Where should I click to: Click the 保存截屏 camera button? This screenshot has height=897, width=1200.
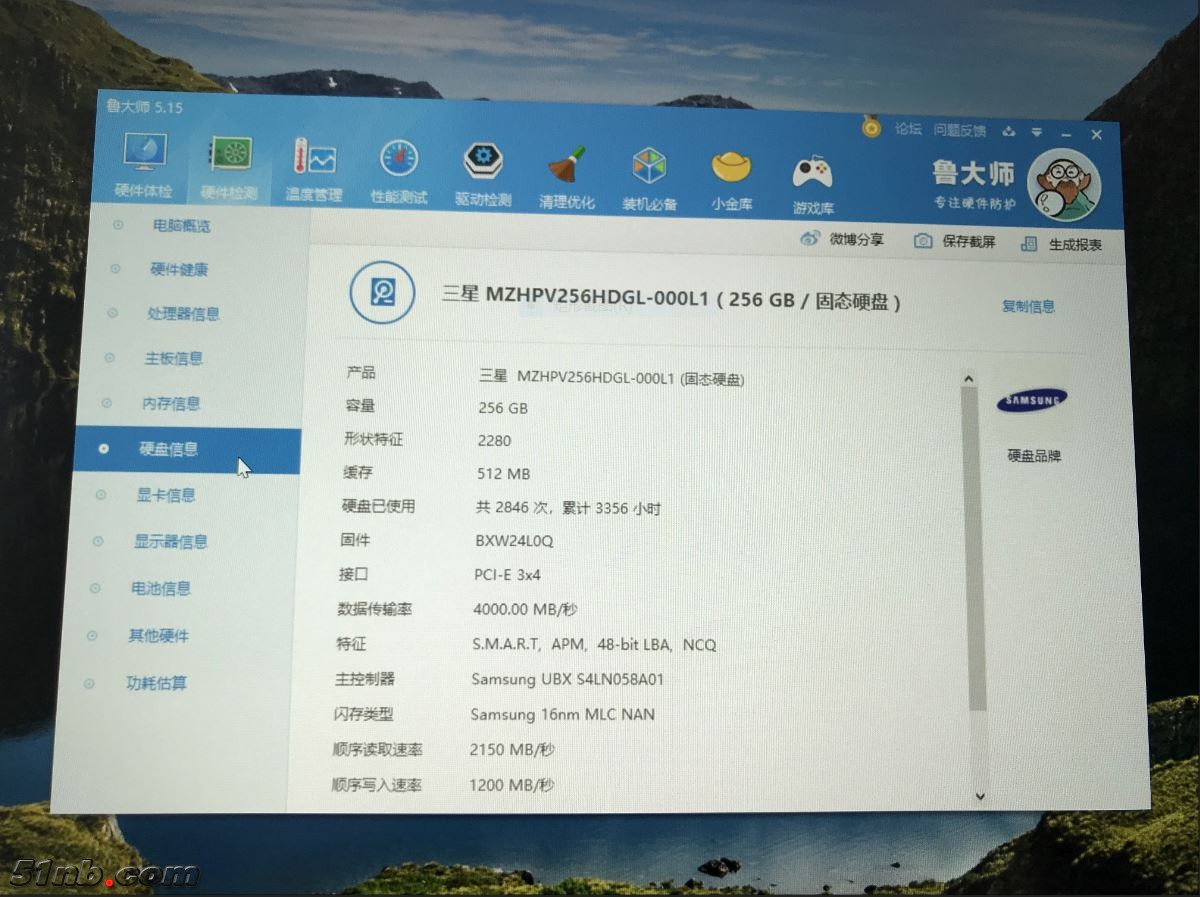click(x=956, y=242)
